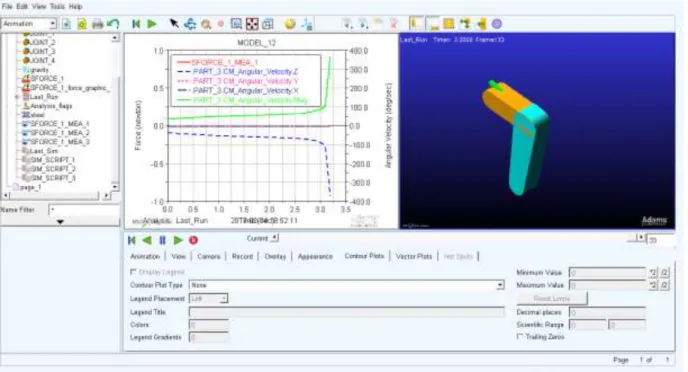Click the undo arrow icon
This screenshot has width=688, height=372.
[x=113, y=24]
